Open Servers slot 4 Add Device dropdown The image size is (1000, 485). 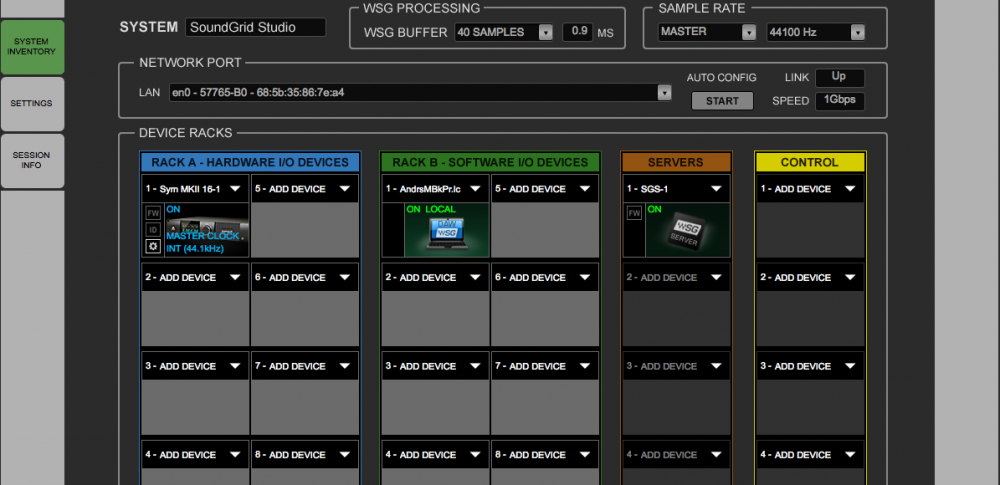click(677, 455)
